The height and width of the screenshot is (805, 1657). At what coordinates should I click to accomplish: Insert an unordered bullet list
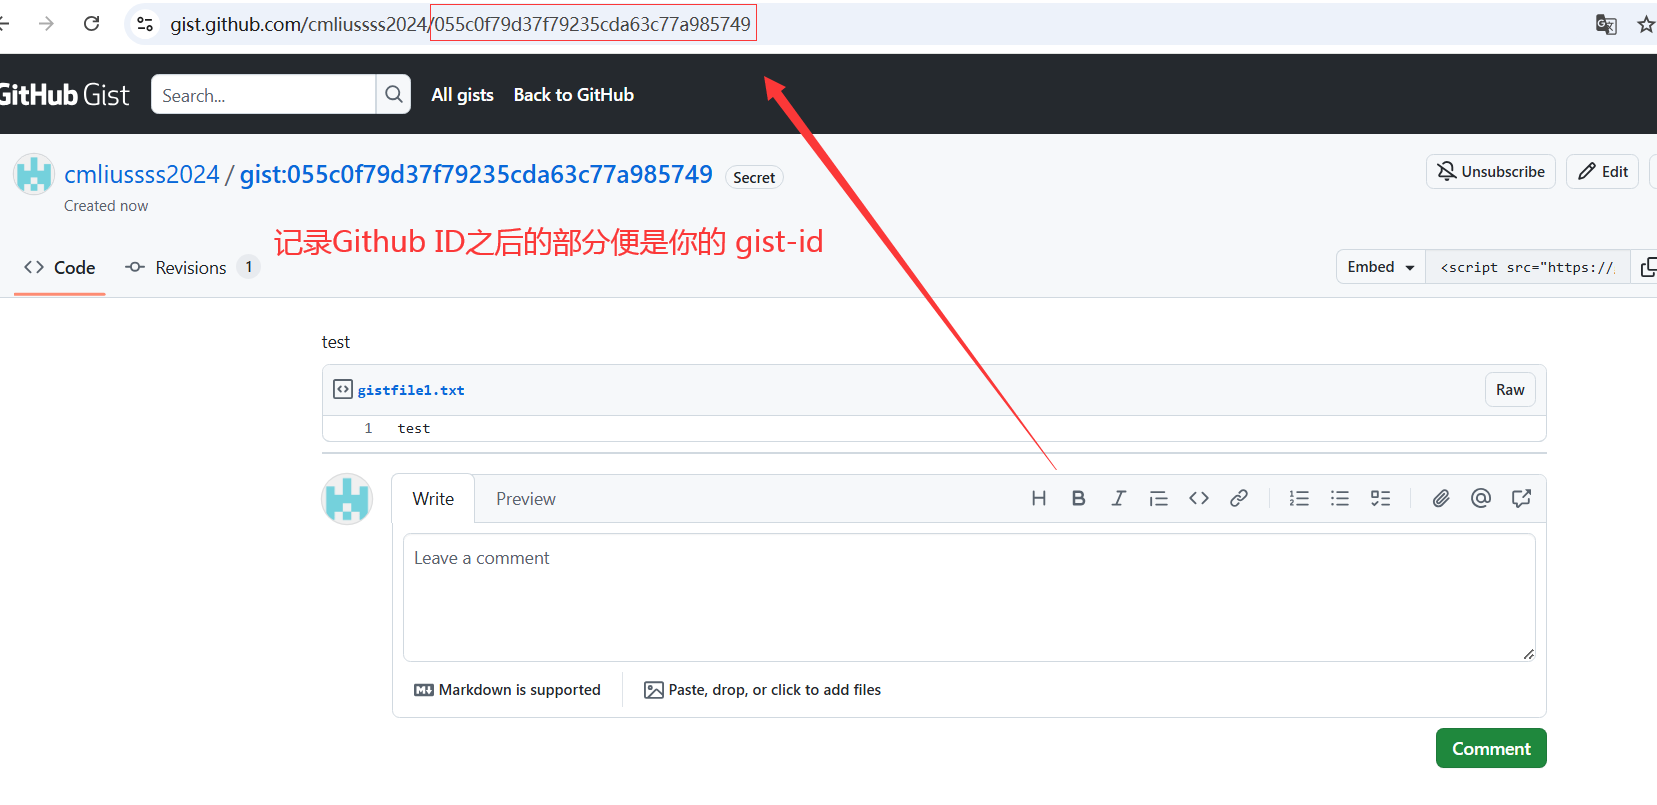(1339, 498)
